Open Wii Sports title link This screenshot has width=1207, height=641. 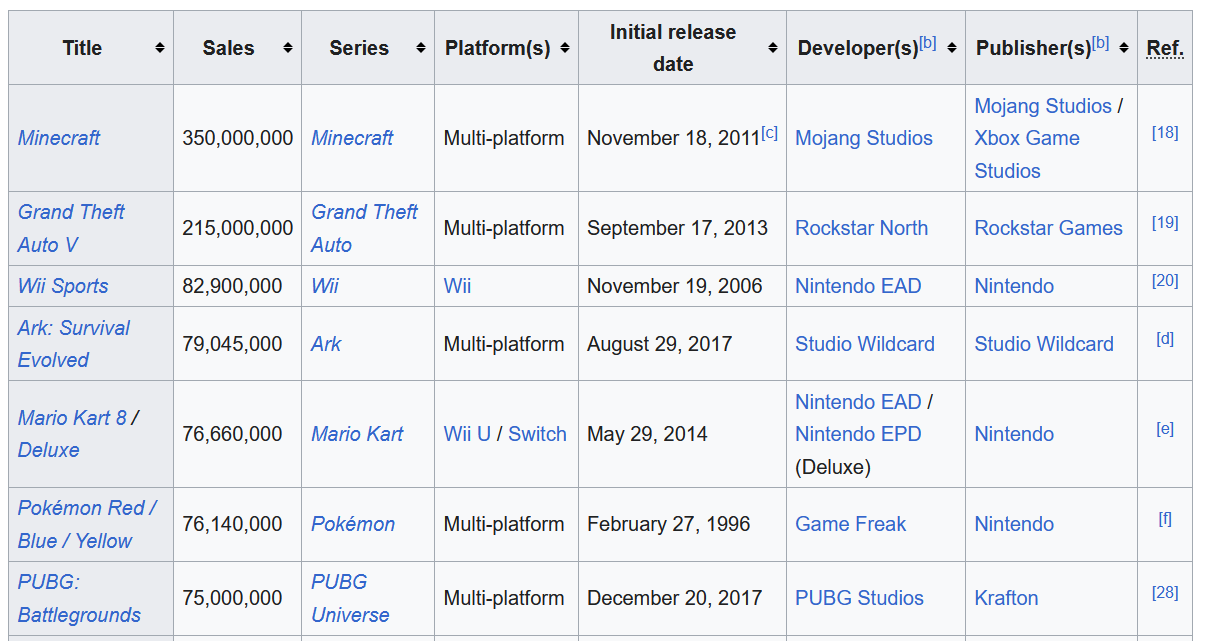click(x=63, y=286)
